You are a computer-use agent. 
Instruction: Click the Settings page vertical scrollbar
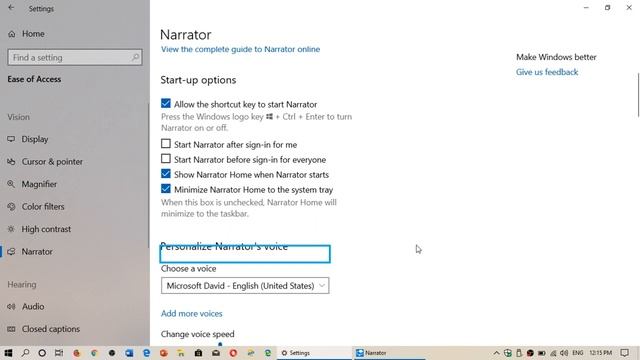click(638, 95)
